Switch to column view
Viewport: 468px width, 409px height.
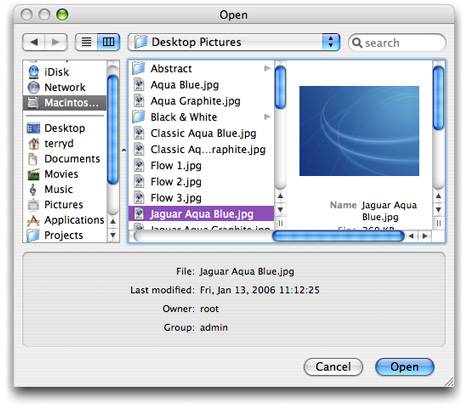pyautogui.click(x=108, y=42)
